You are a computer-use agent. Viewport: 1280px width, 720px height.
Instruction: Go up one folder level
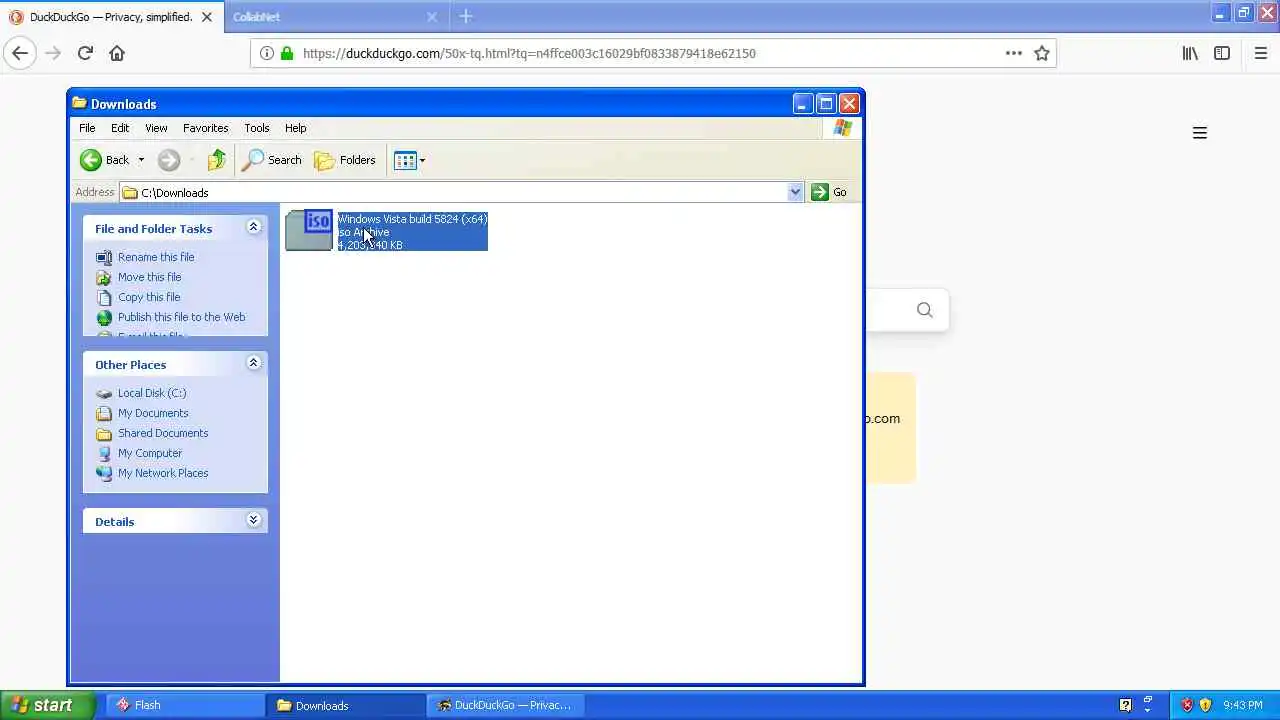216,160
